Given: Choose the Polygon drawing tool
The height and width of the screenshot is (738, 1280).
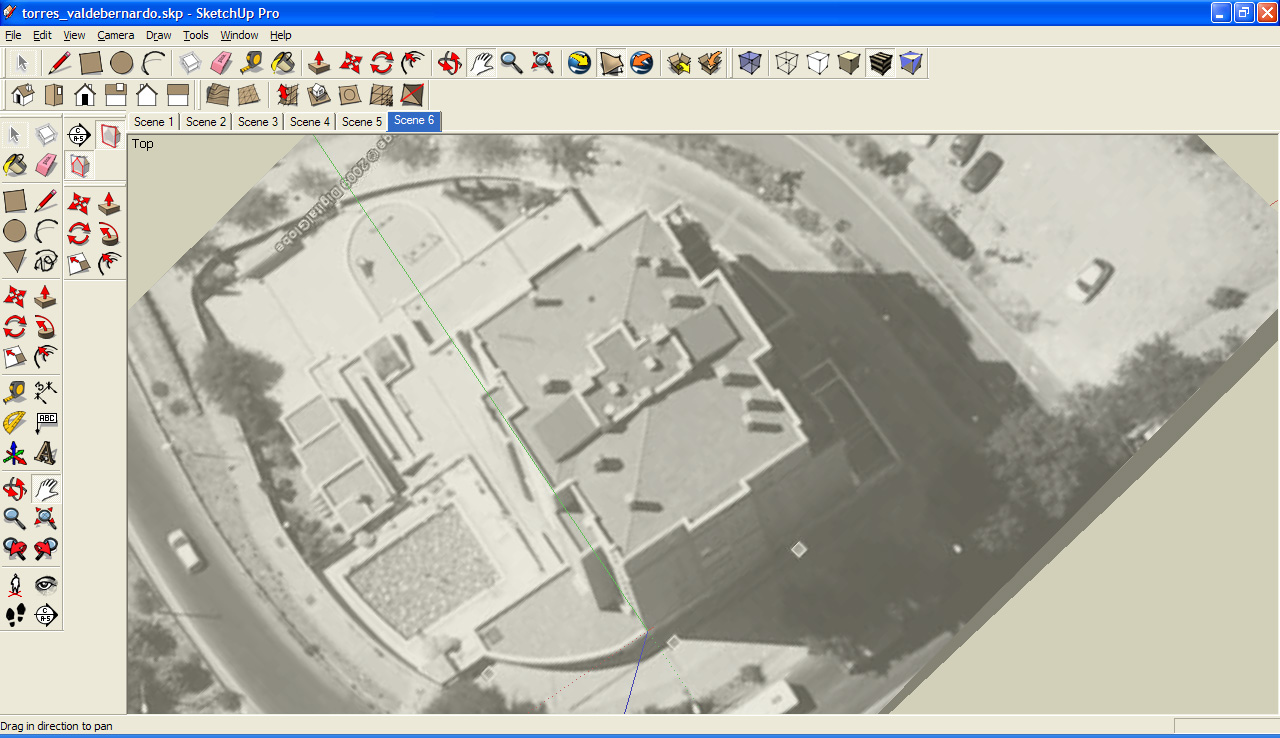Looking at the screenshot, I should click(x=14, y=262).
